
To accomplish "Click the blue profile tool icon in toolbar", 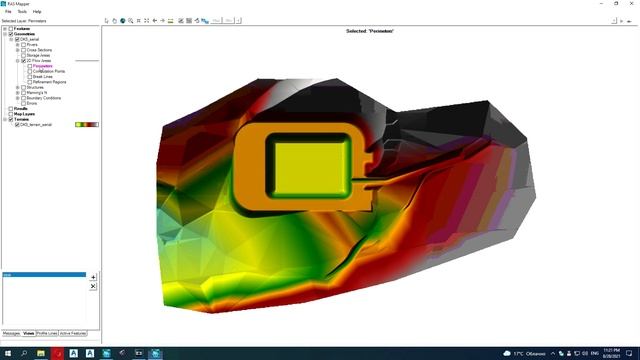I will click(205, 20).
